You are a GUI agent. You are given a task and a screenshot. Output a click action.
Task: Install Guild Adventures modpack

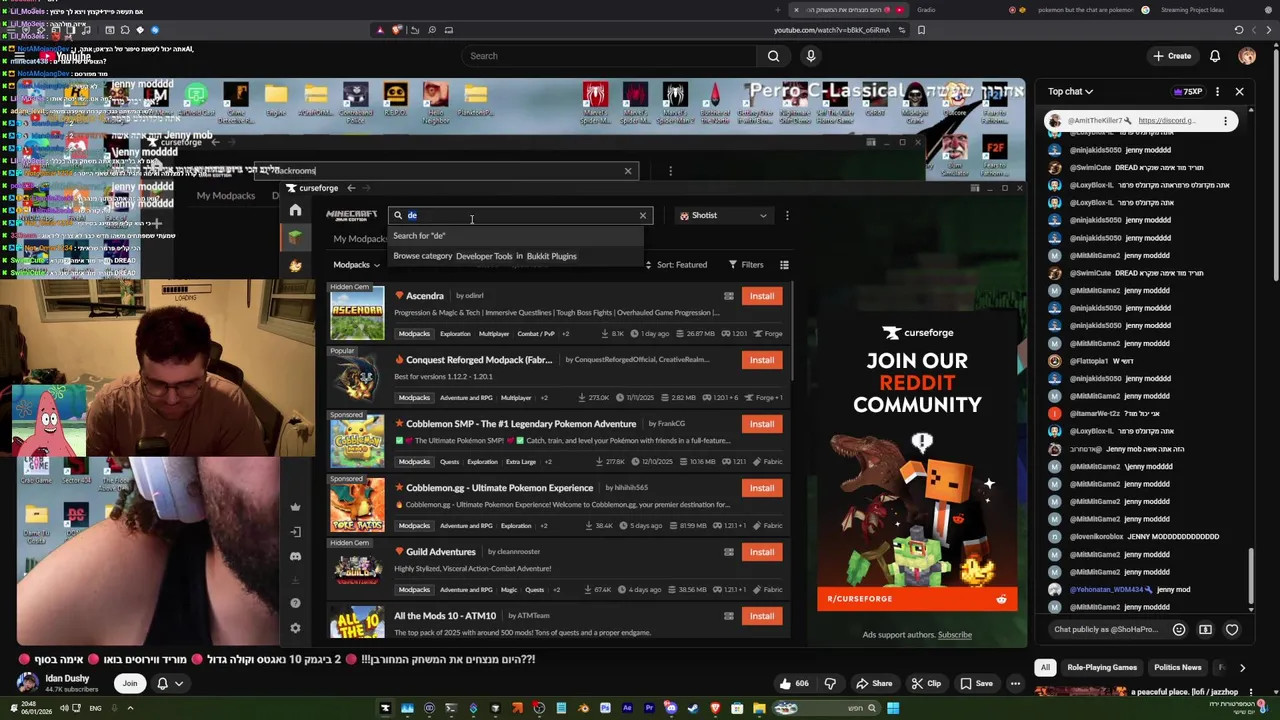click(x=762, y=552)
